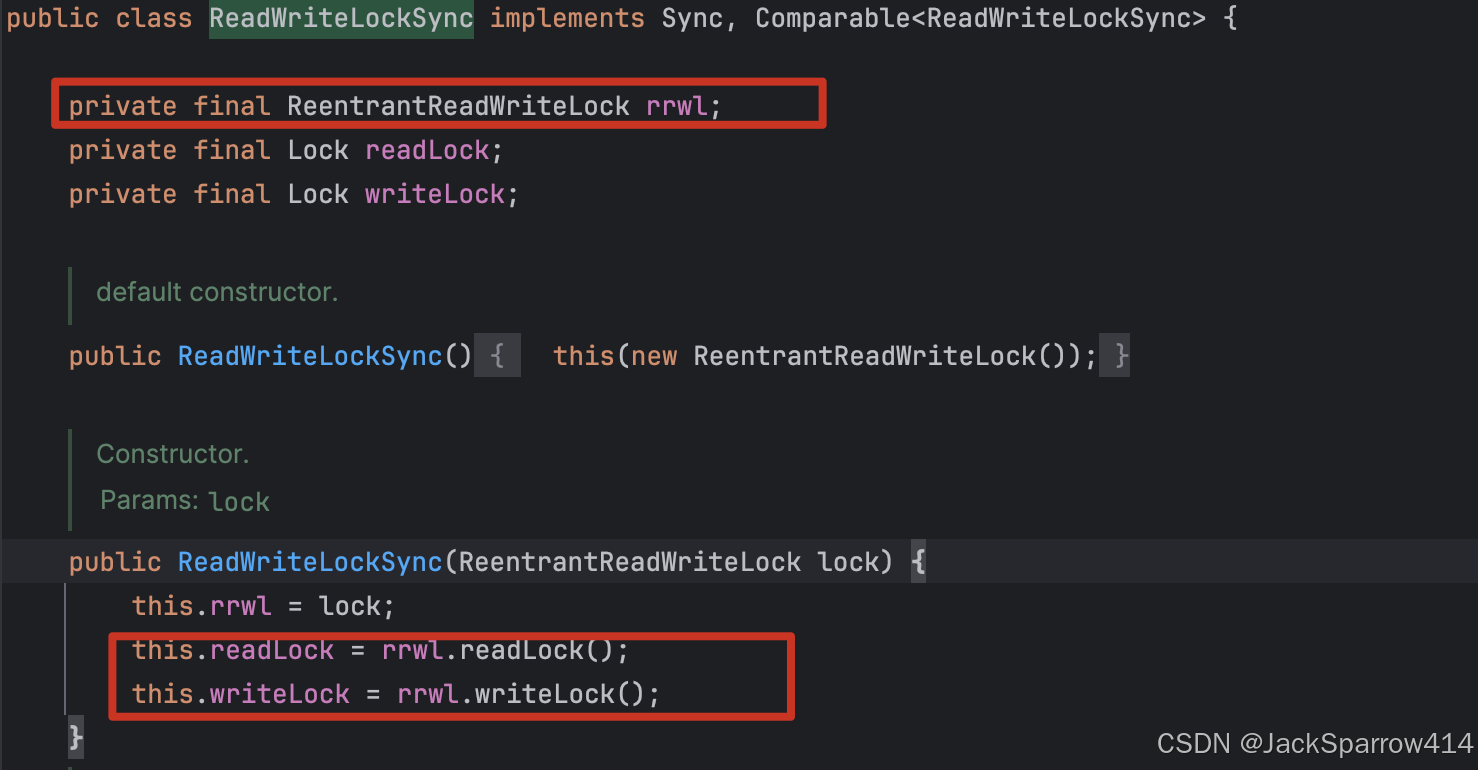Click the 'default constructor.' doc comment
1478x770 pixels.
click(x=217, y=292)
